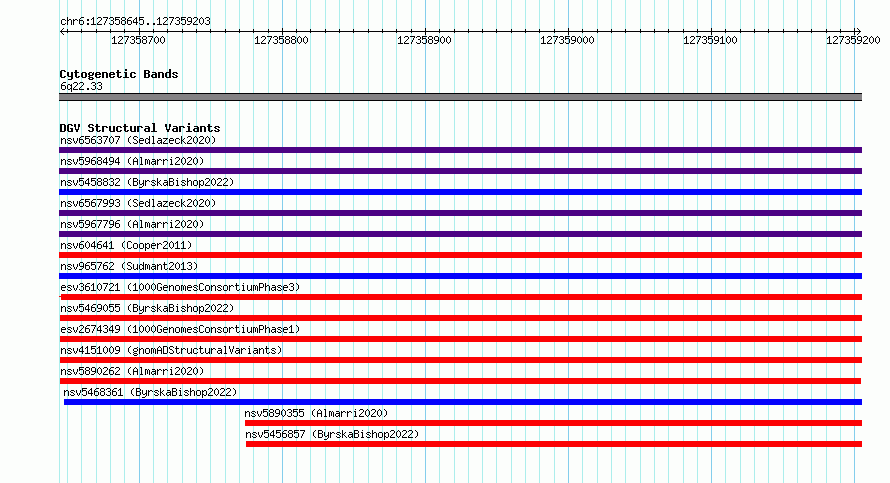Select the nsv5458832 blue variant bar

460,192
